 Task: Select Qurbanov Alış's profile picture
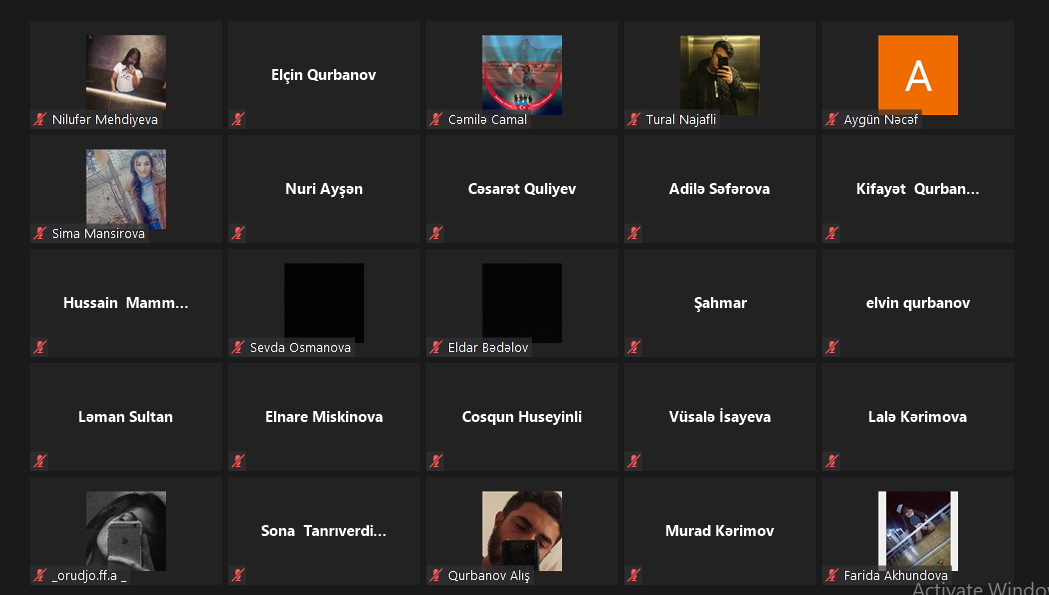(522, 531)
